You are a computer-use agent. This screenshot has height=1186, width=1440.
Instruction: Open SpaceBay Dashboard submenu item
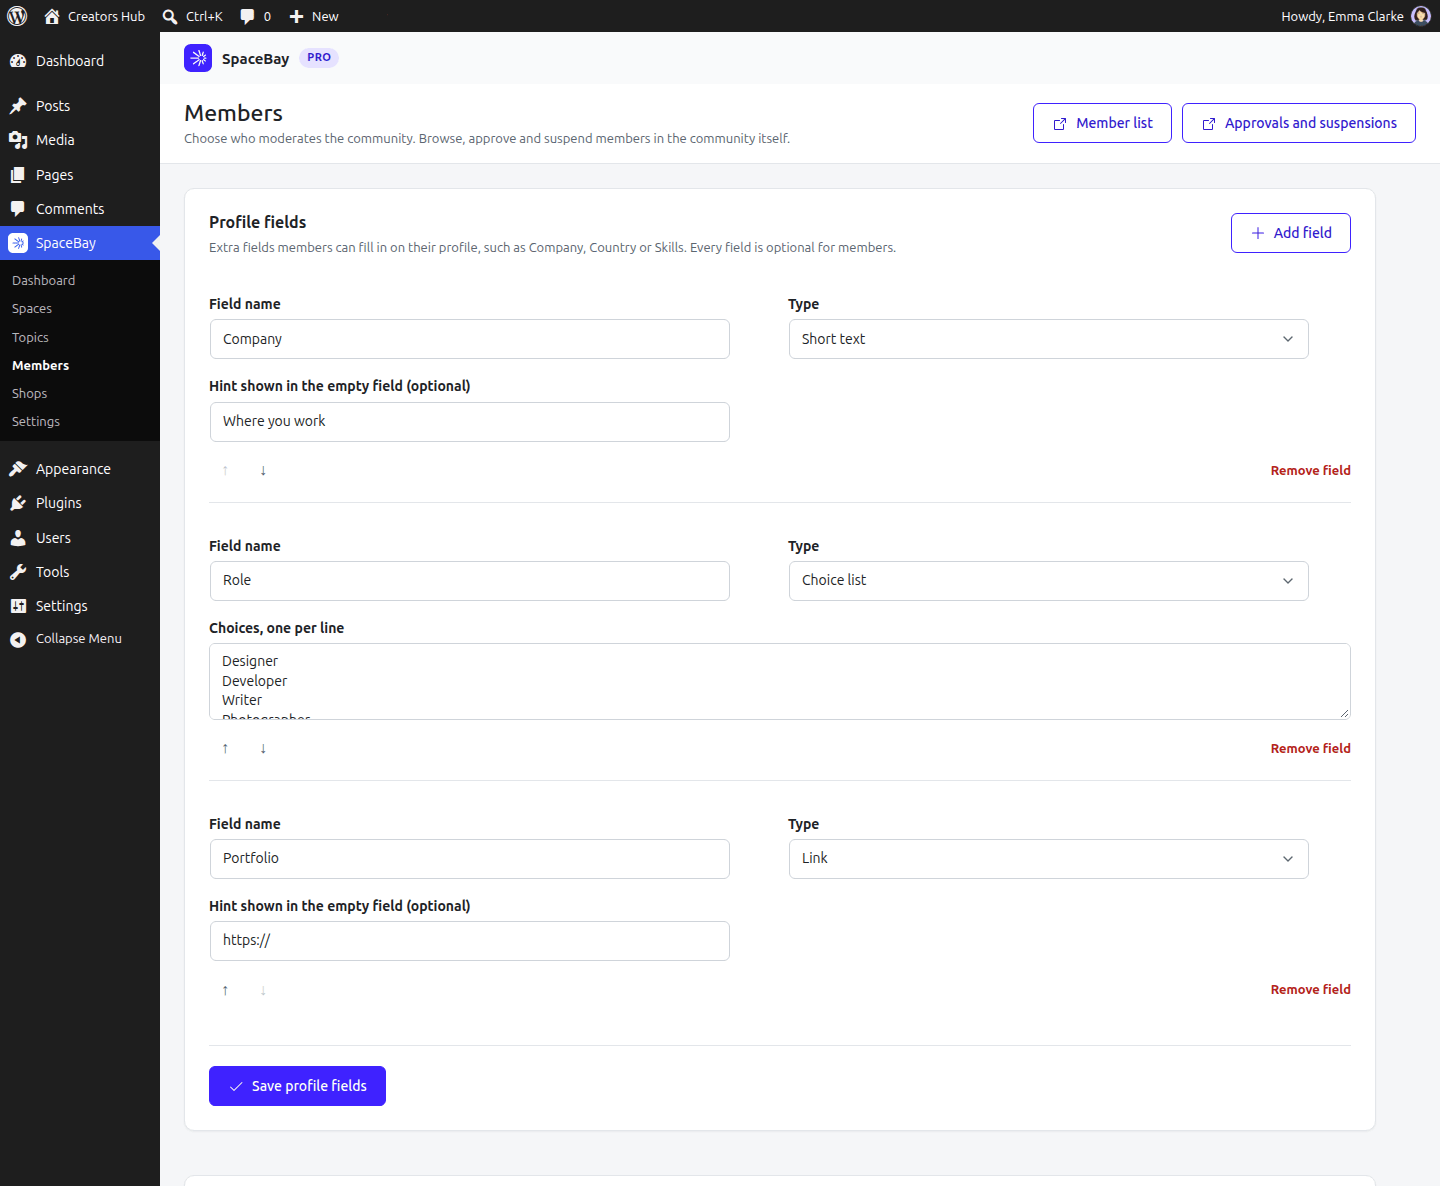pyautogui.click(x=43, y=281)
